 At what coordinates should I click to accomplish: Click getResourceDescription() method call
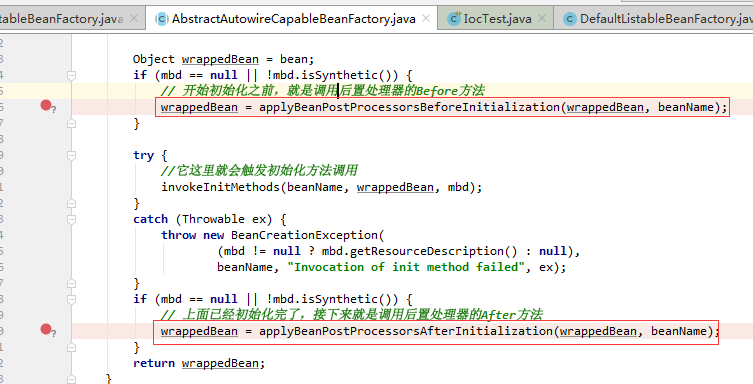(434, 251)
